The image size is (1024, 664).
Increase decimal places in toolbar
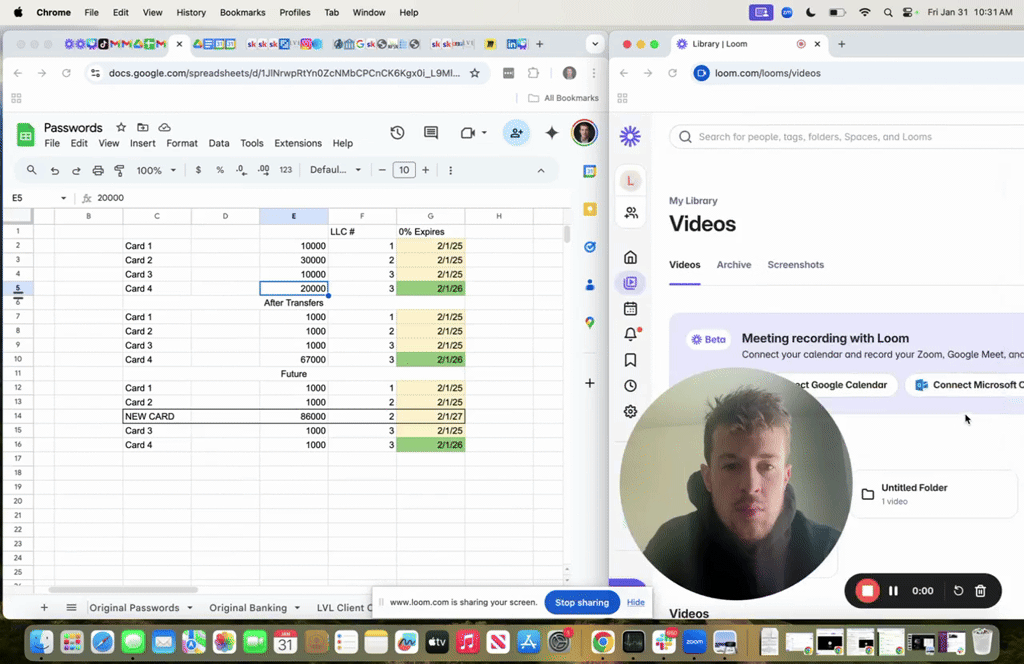(x=263, y=170)
